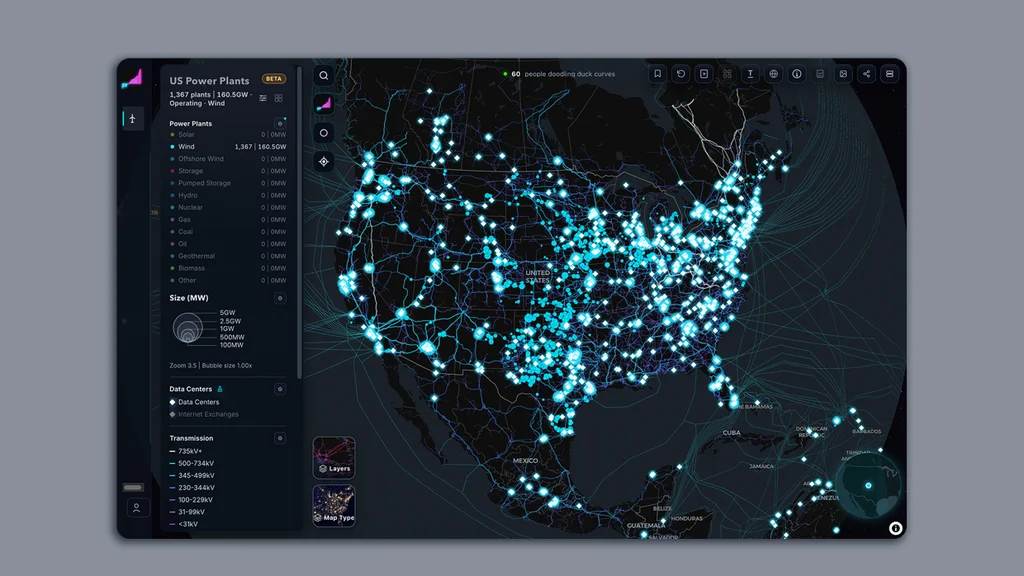Open the Layers thumbnail button

pyautogui.click(x=334, y=457)
